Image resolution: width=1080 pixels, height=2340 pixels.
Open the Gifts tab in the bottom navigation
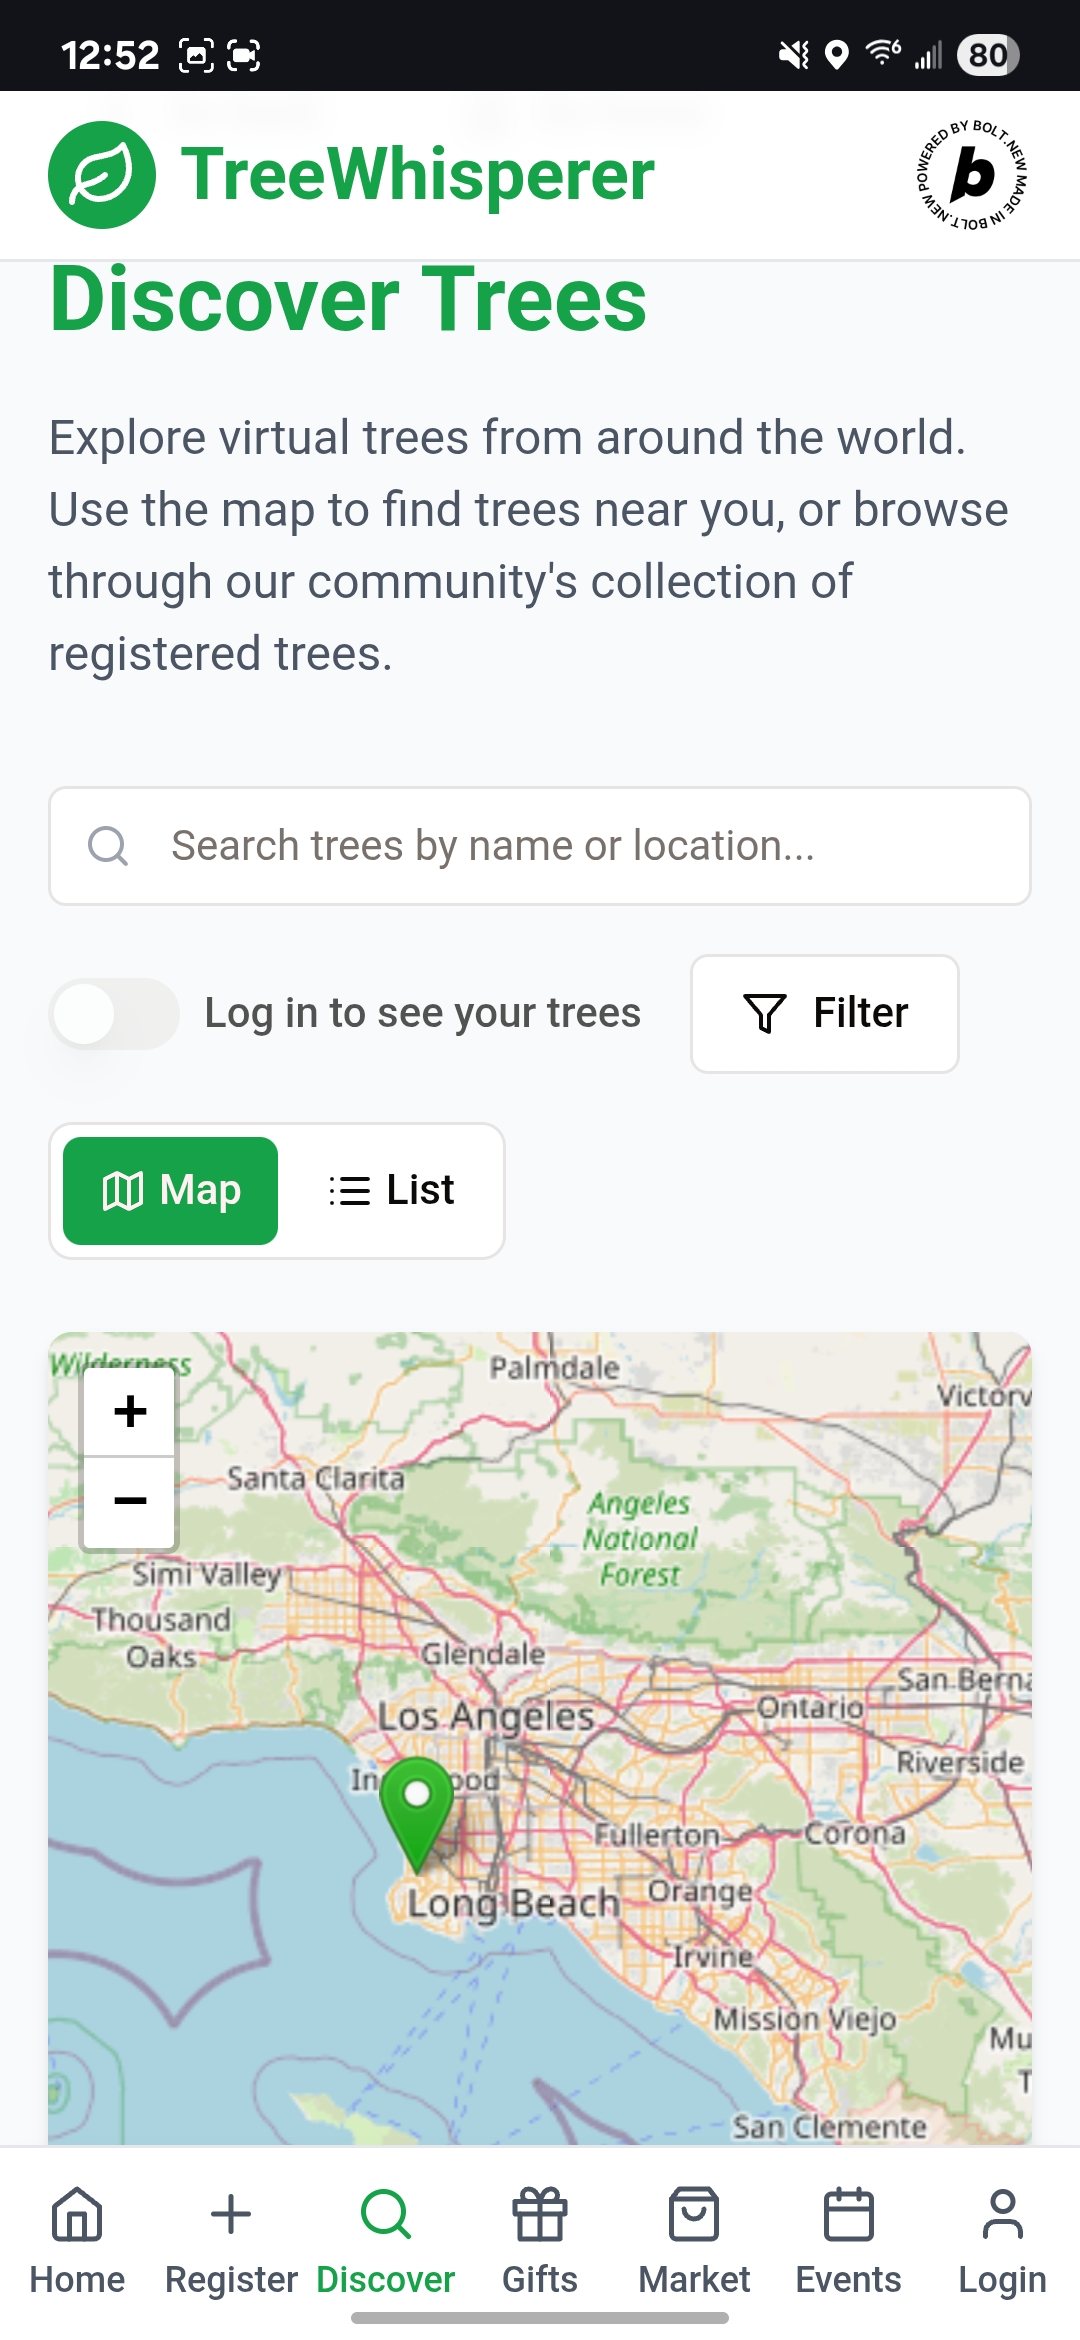(540, 2242)
